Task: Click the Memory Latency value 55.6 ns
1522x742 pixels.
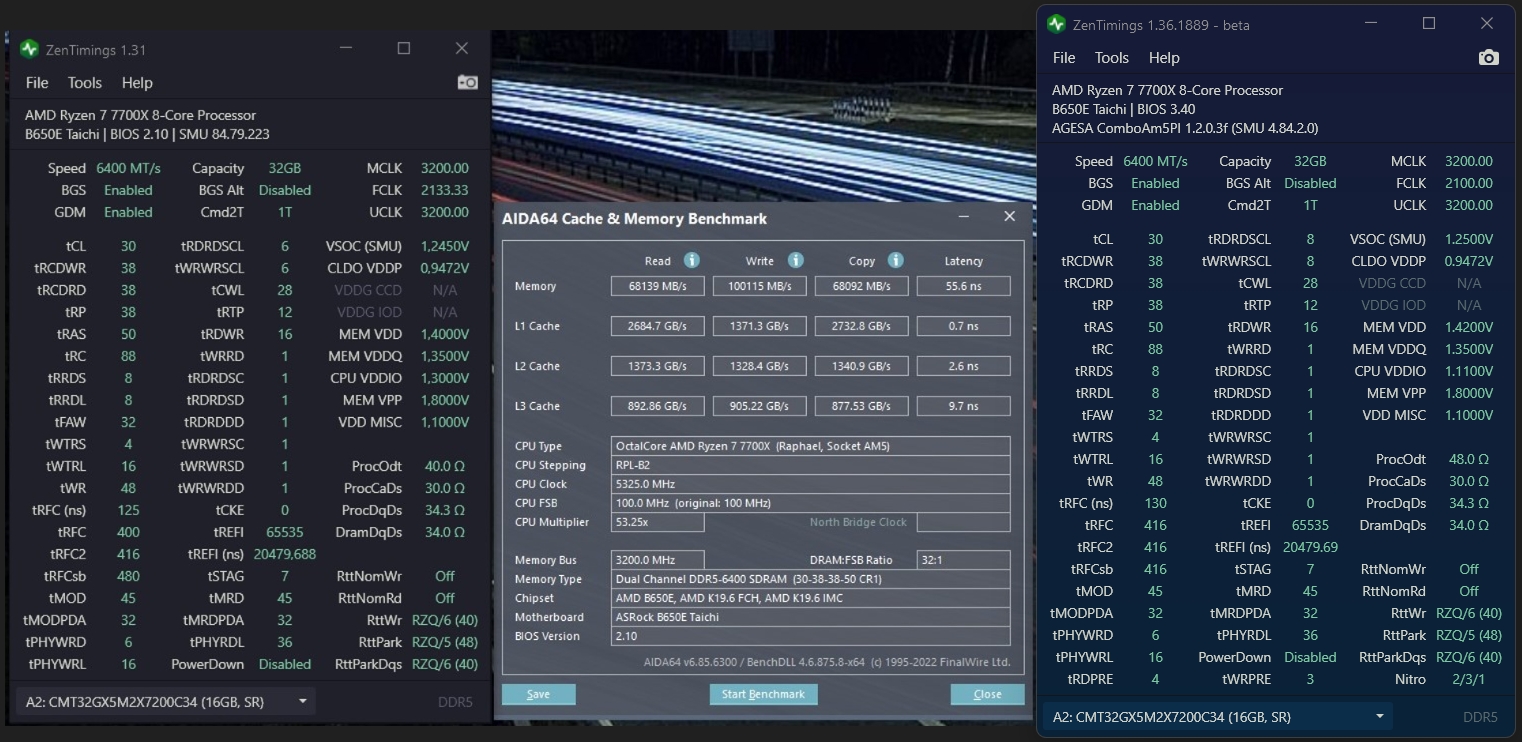Action: 963,286
